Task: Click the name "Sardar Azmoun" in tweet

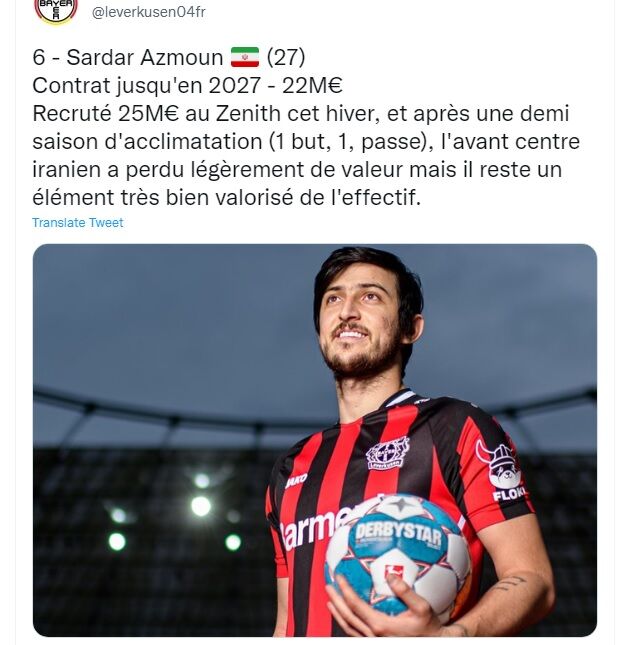Action: point(144,57)
